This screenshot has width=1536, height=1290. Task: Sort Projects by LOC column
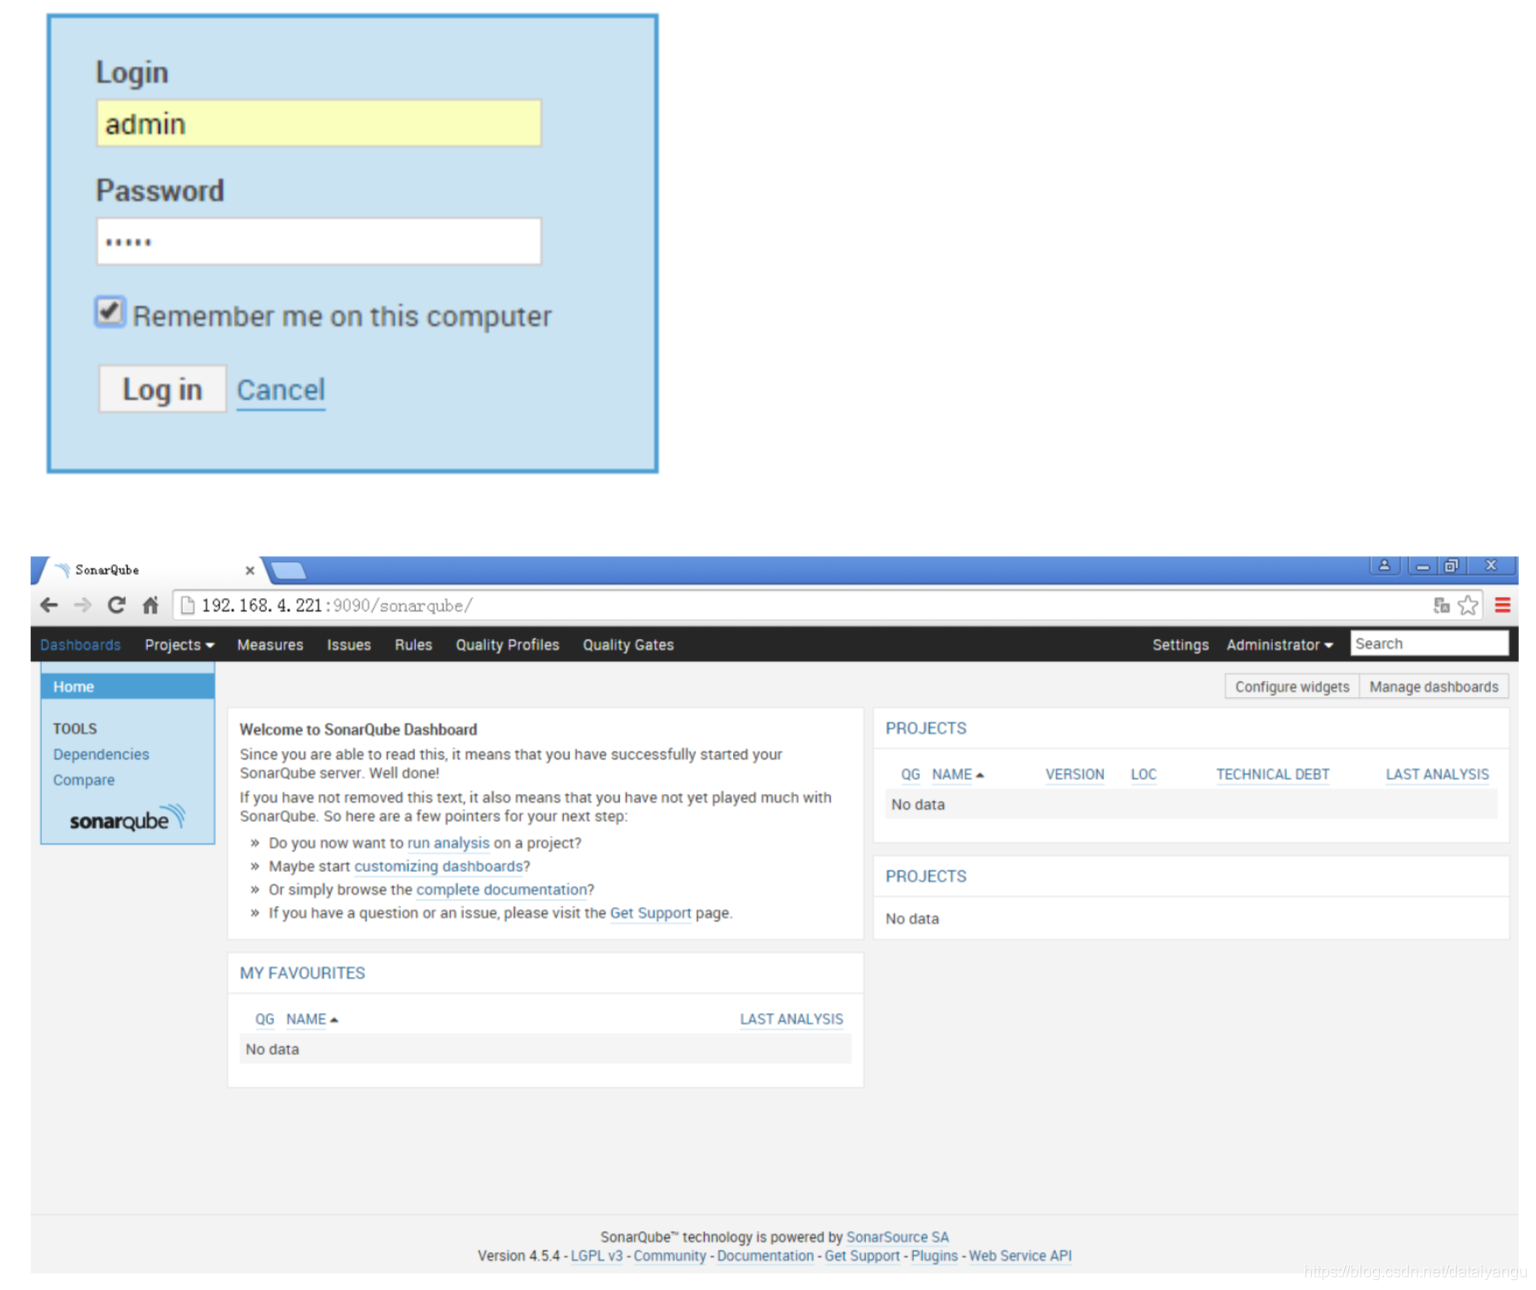click(x=1143, y=775)
